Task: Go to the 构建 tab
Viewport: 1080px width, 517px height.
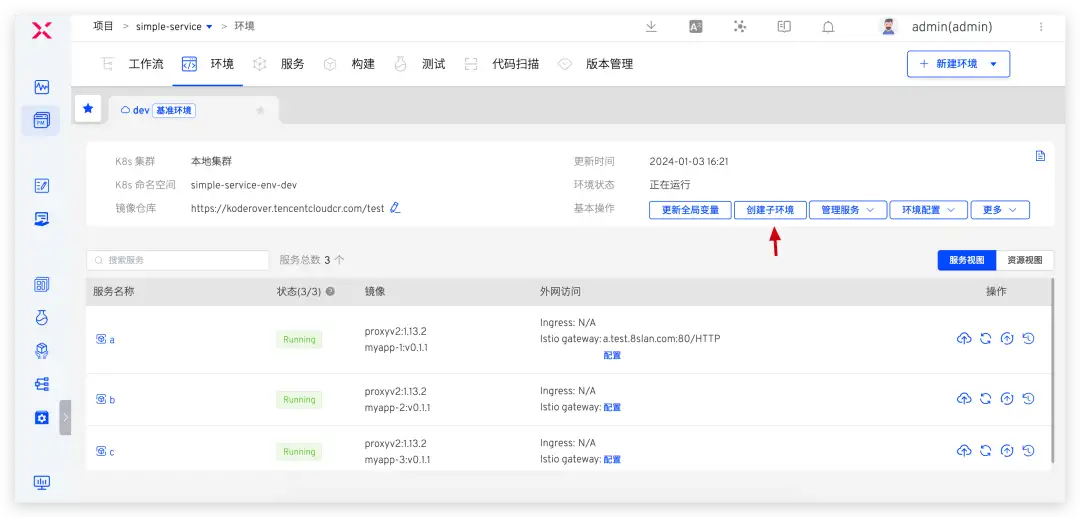Action: (350, 64)
